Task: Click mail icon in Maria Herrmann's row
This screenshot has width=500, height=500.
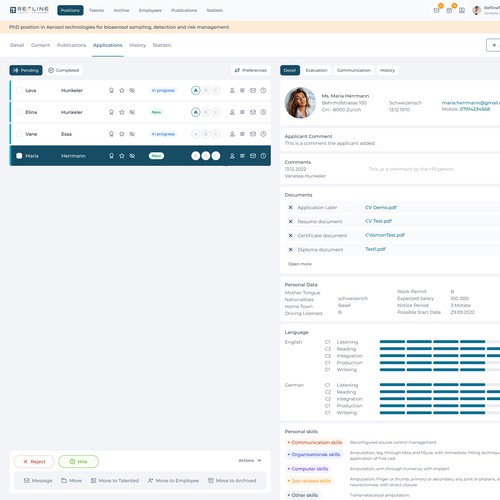Action: point(253,156)
